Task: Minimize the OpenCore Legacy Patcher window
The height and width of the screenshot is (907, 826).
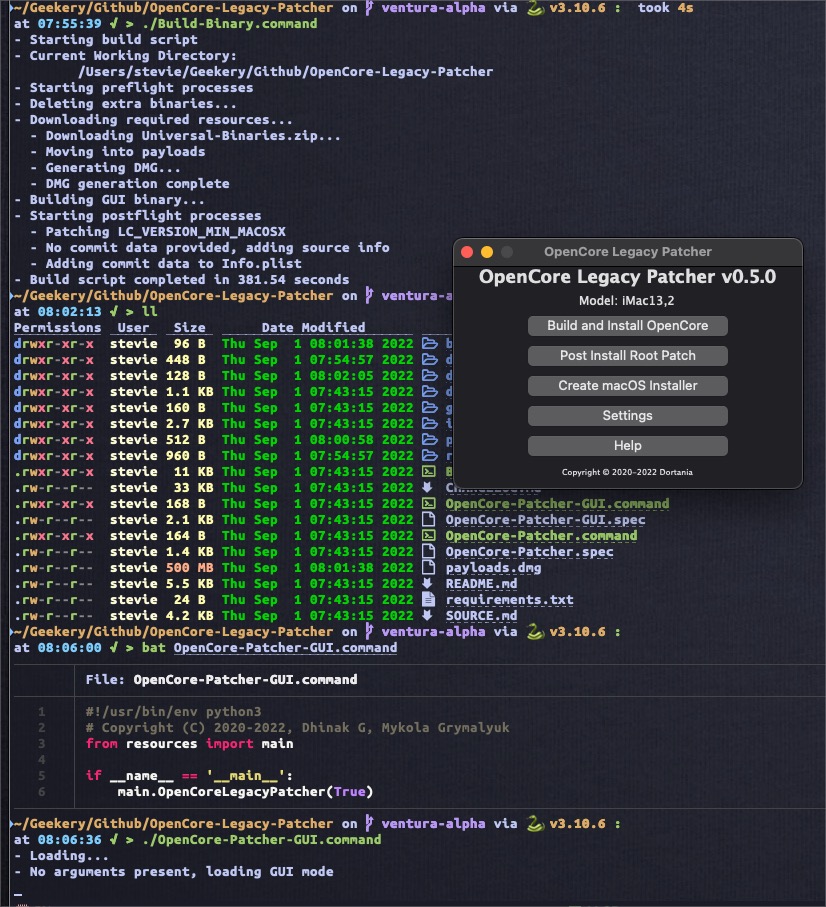Action: click(487, 252)
